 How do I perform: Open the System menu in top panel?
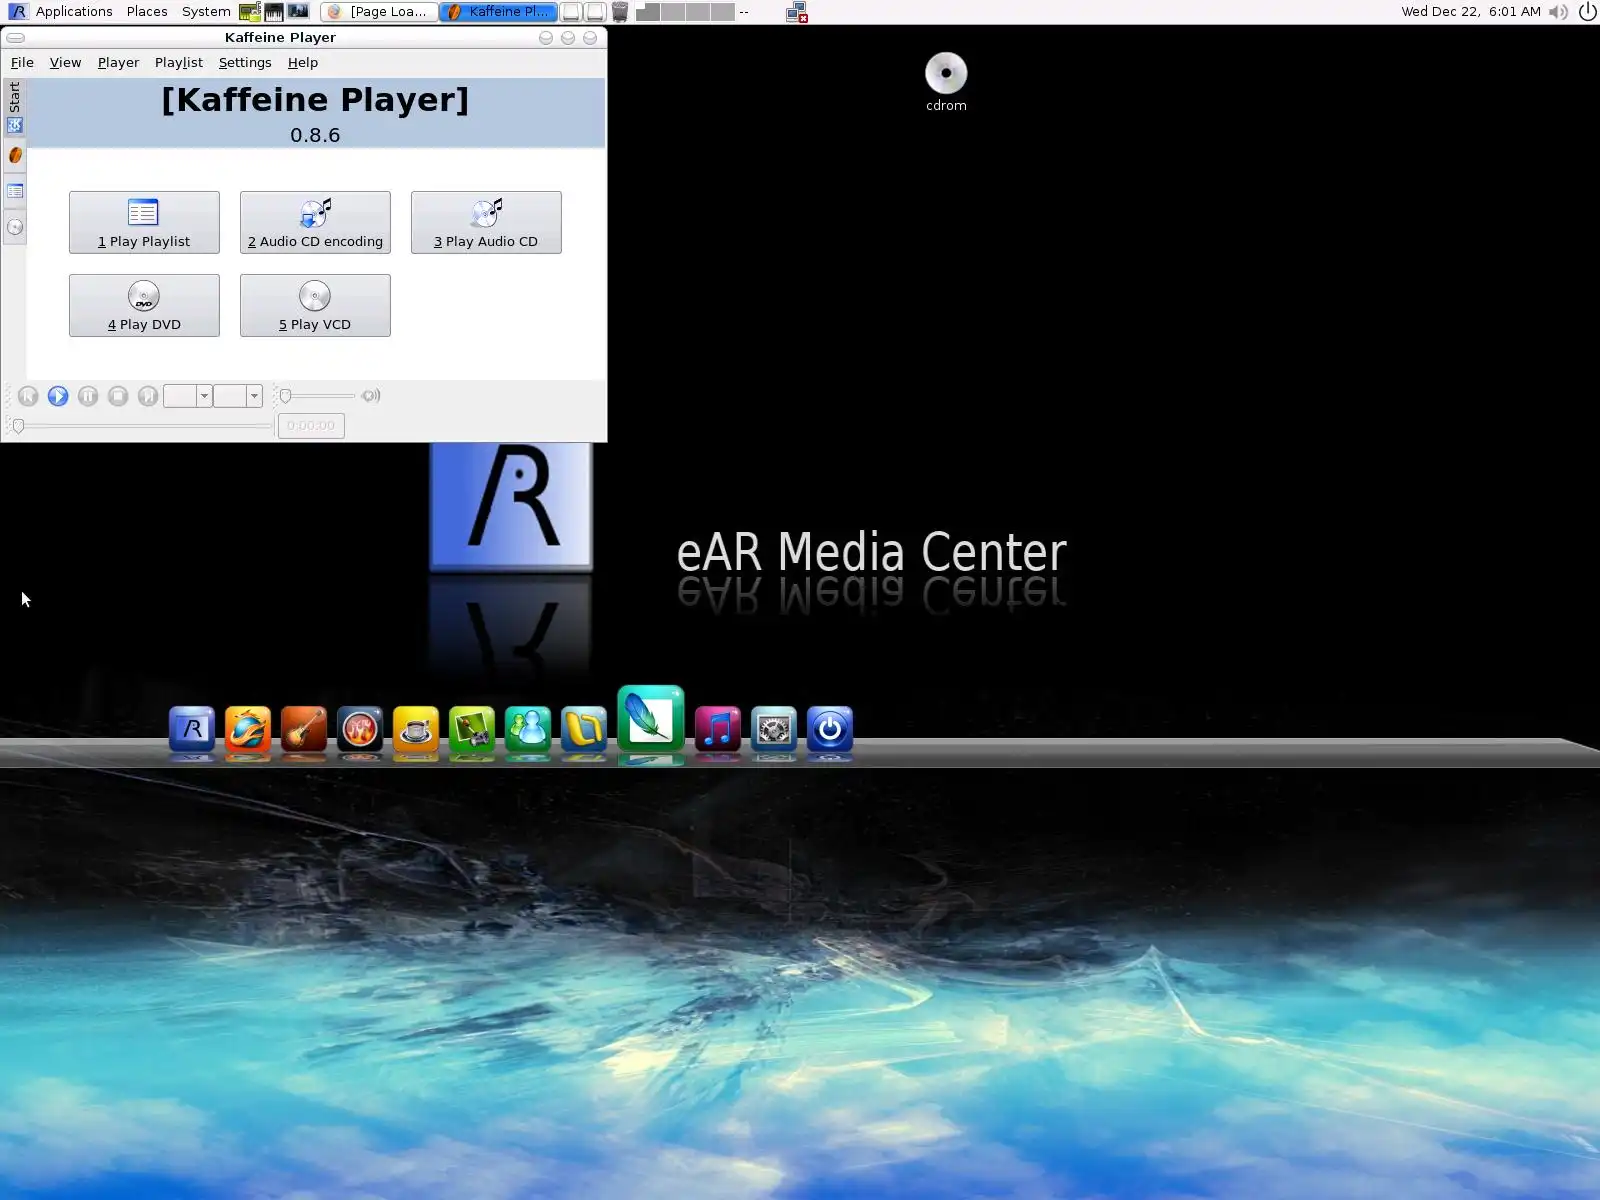pos(206,12)
